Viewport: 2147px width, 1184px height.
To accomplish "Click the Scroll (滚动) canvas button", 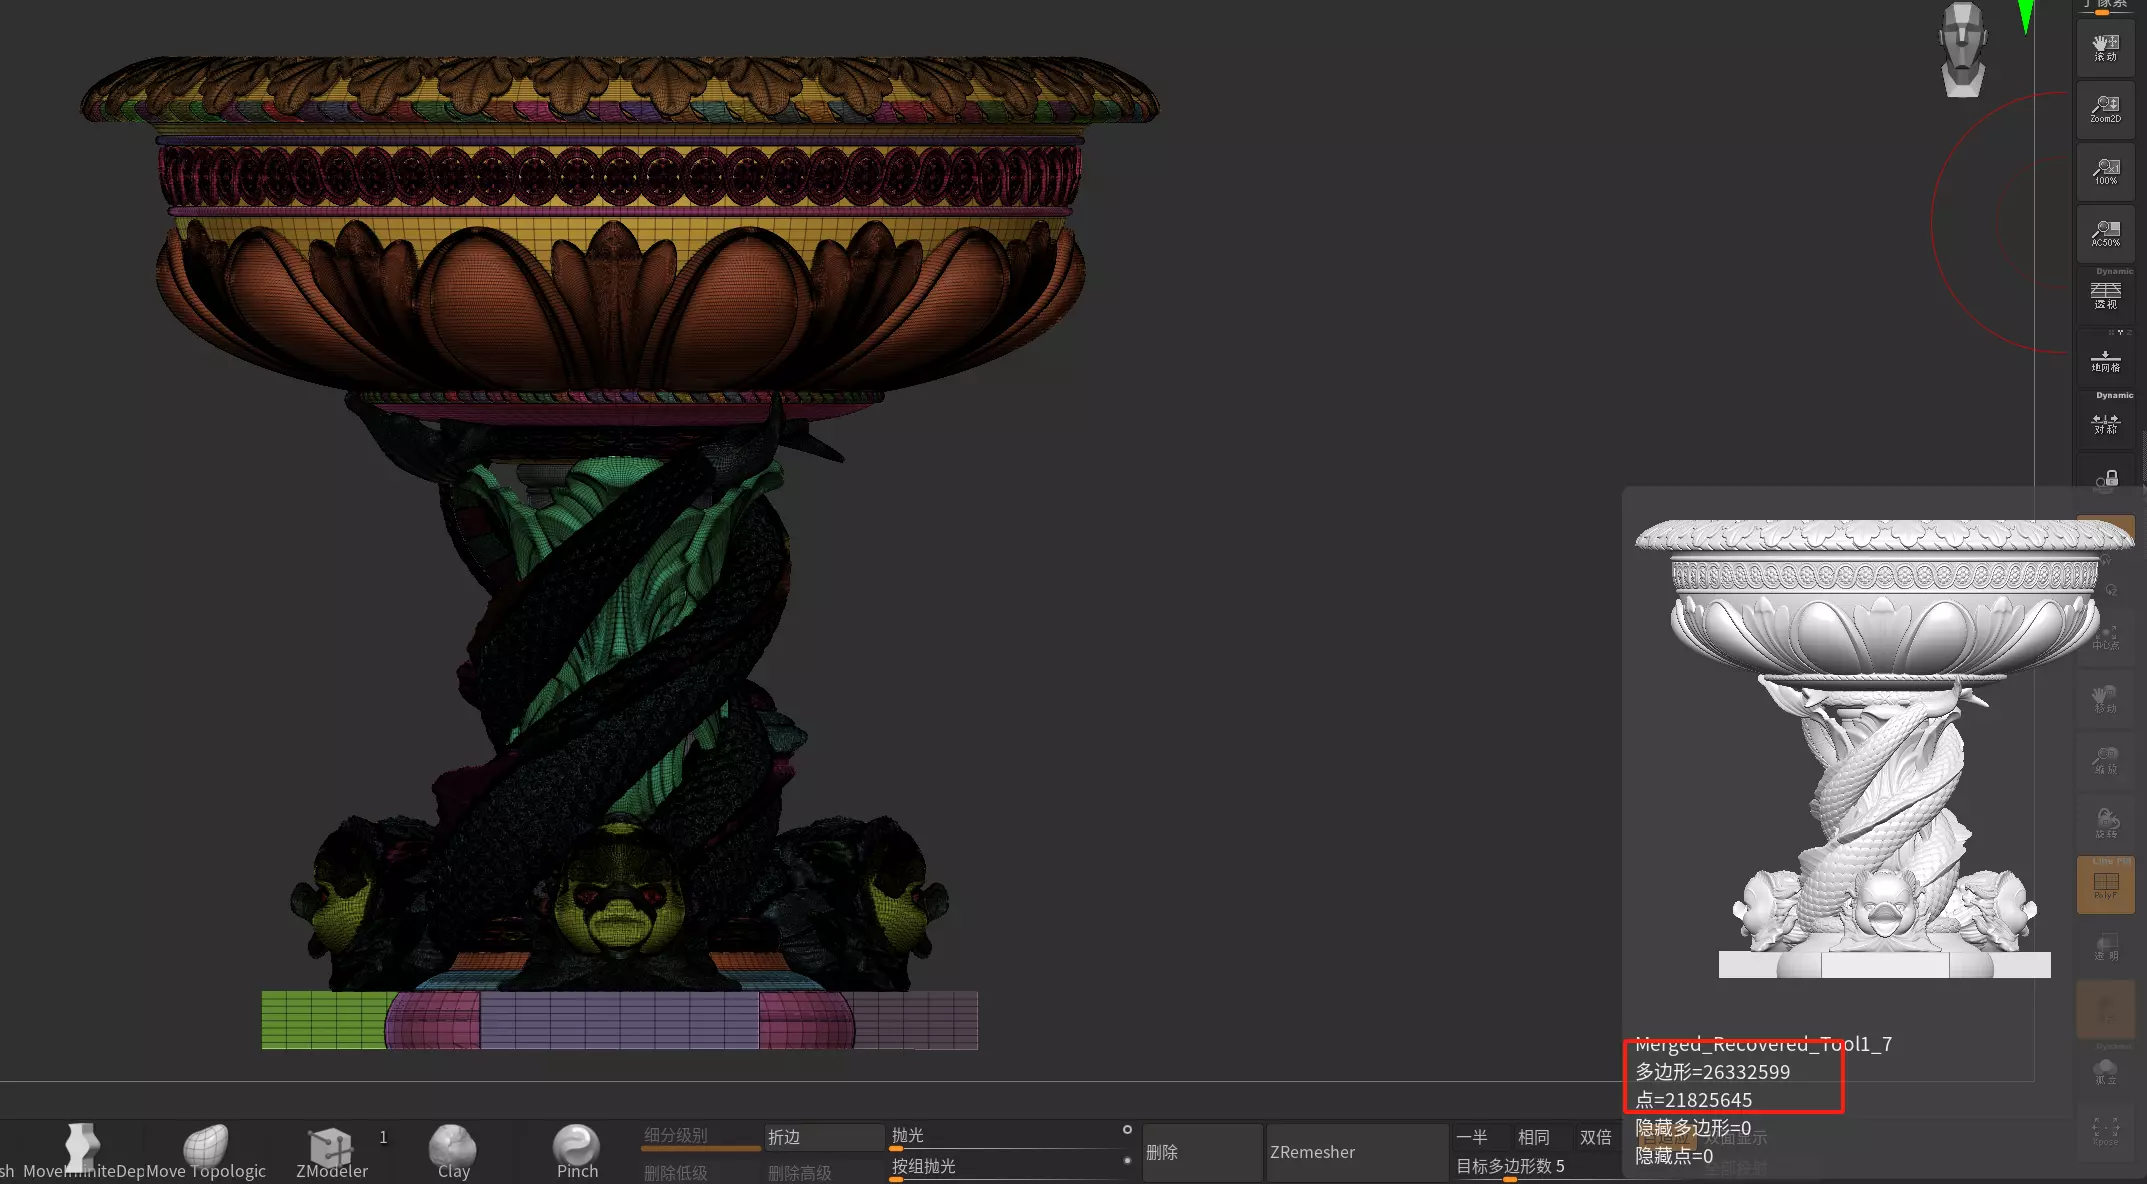I will click(x=2105, y=47).
